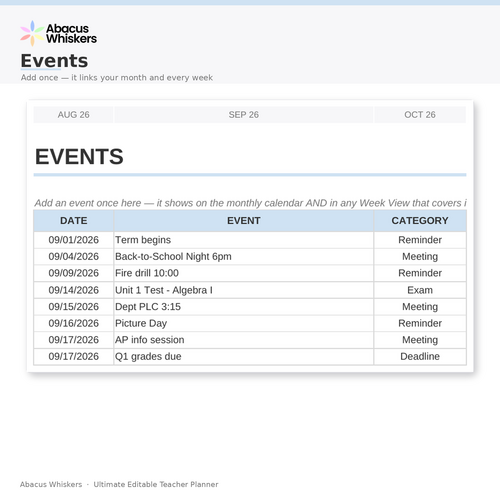Go to the OCT 26 tab
This screenshot has width=500, height=500.
(420, 115)
